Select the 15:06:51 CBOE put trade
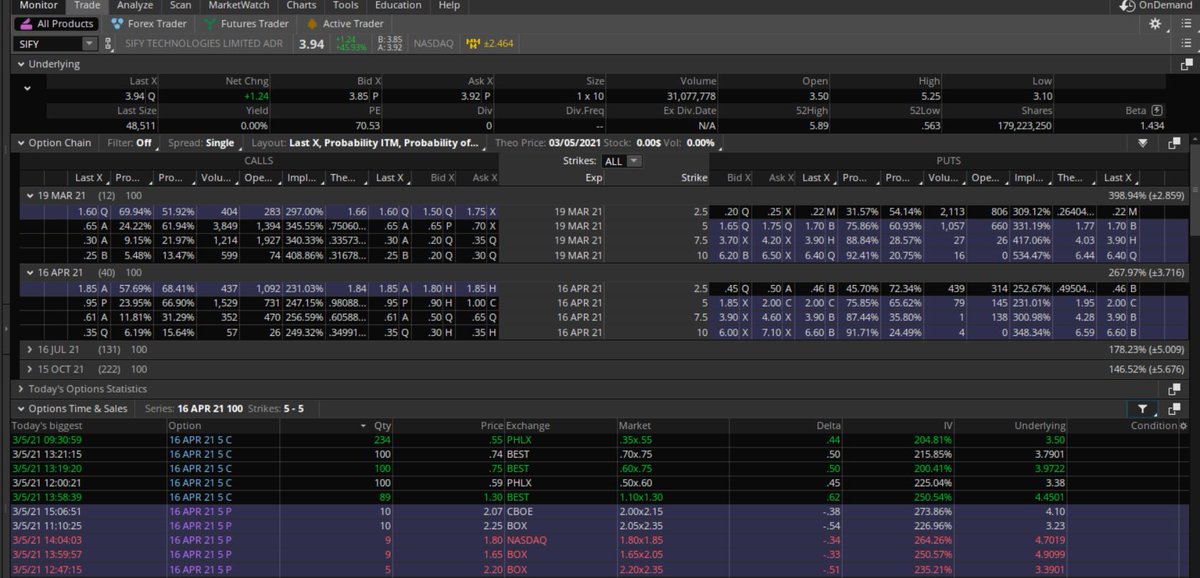This screenshot has height=578, width=1200. [597, 511]
